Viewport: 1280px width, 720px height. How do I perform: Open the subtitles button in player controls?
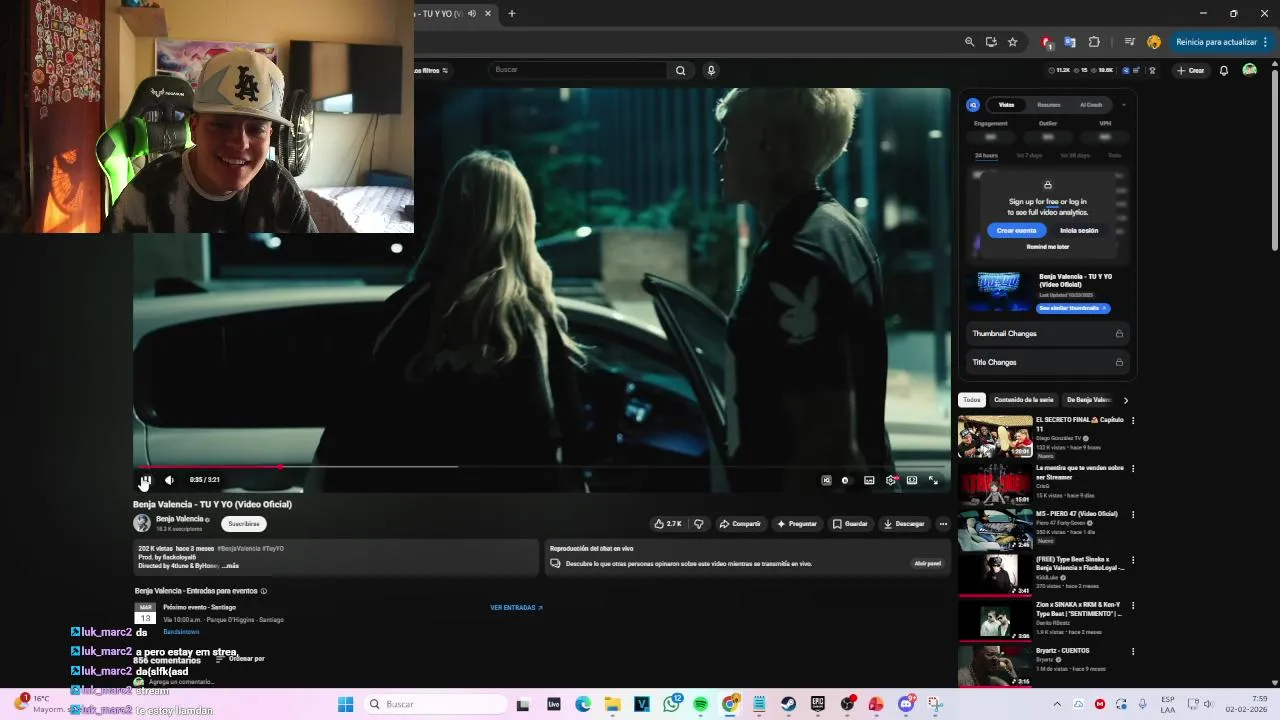[869, 480]
